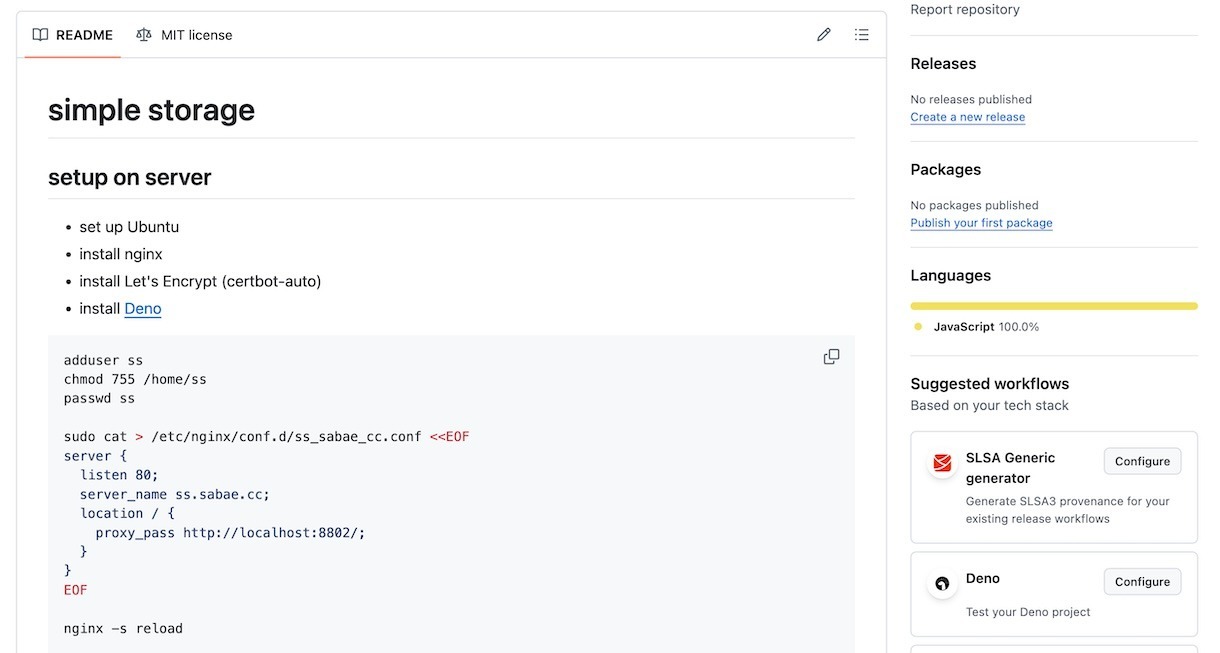This screenshot has height=653, width=1220.
Task: Click Publish your first package link
Action: pyautogui.click(x=981, y=223)
